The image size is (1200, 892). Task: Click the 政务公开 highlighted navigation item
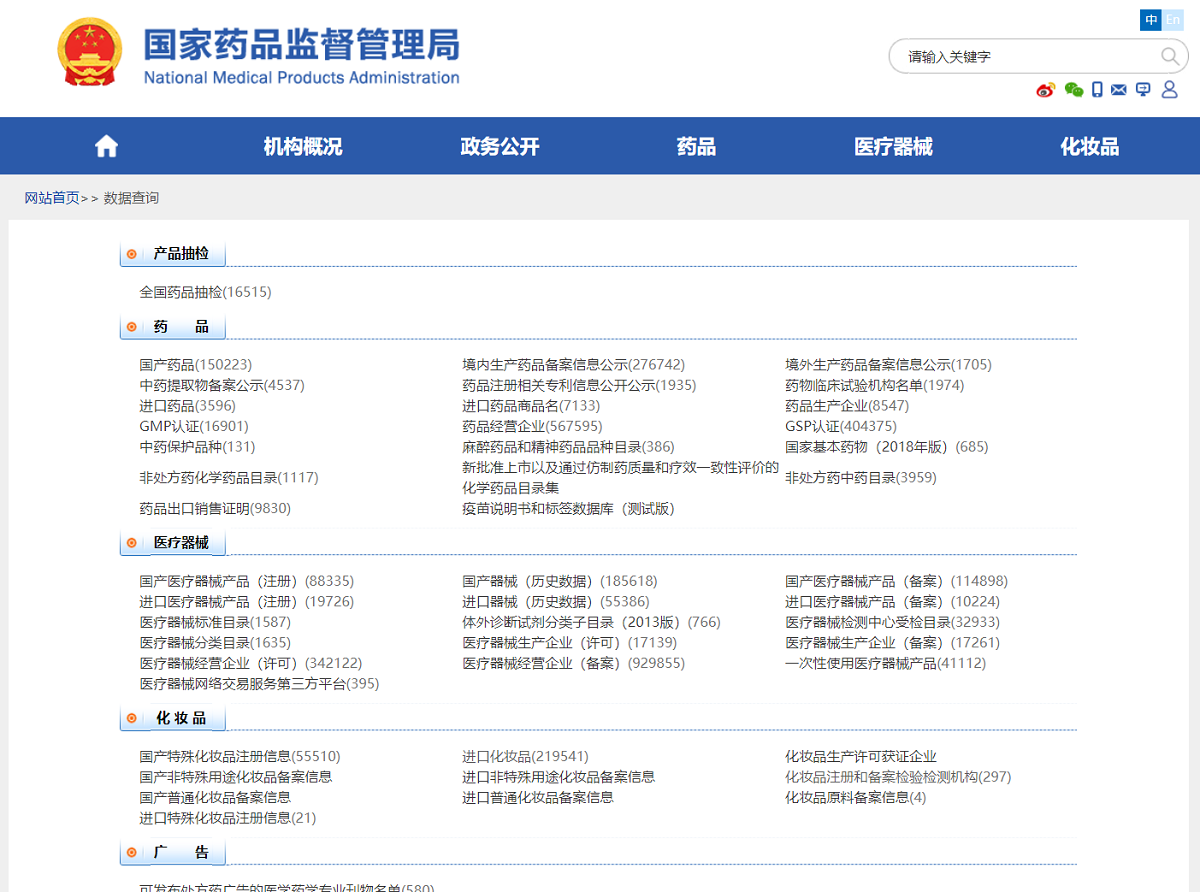click(500, 145)
